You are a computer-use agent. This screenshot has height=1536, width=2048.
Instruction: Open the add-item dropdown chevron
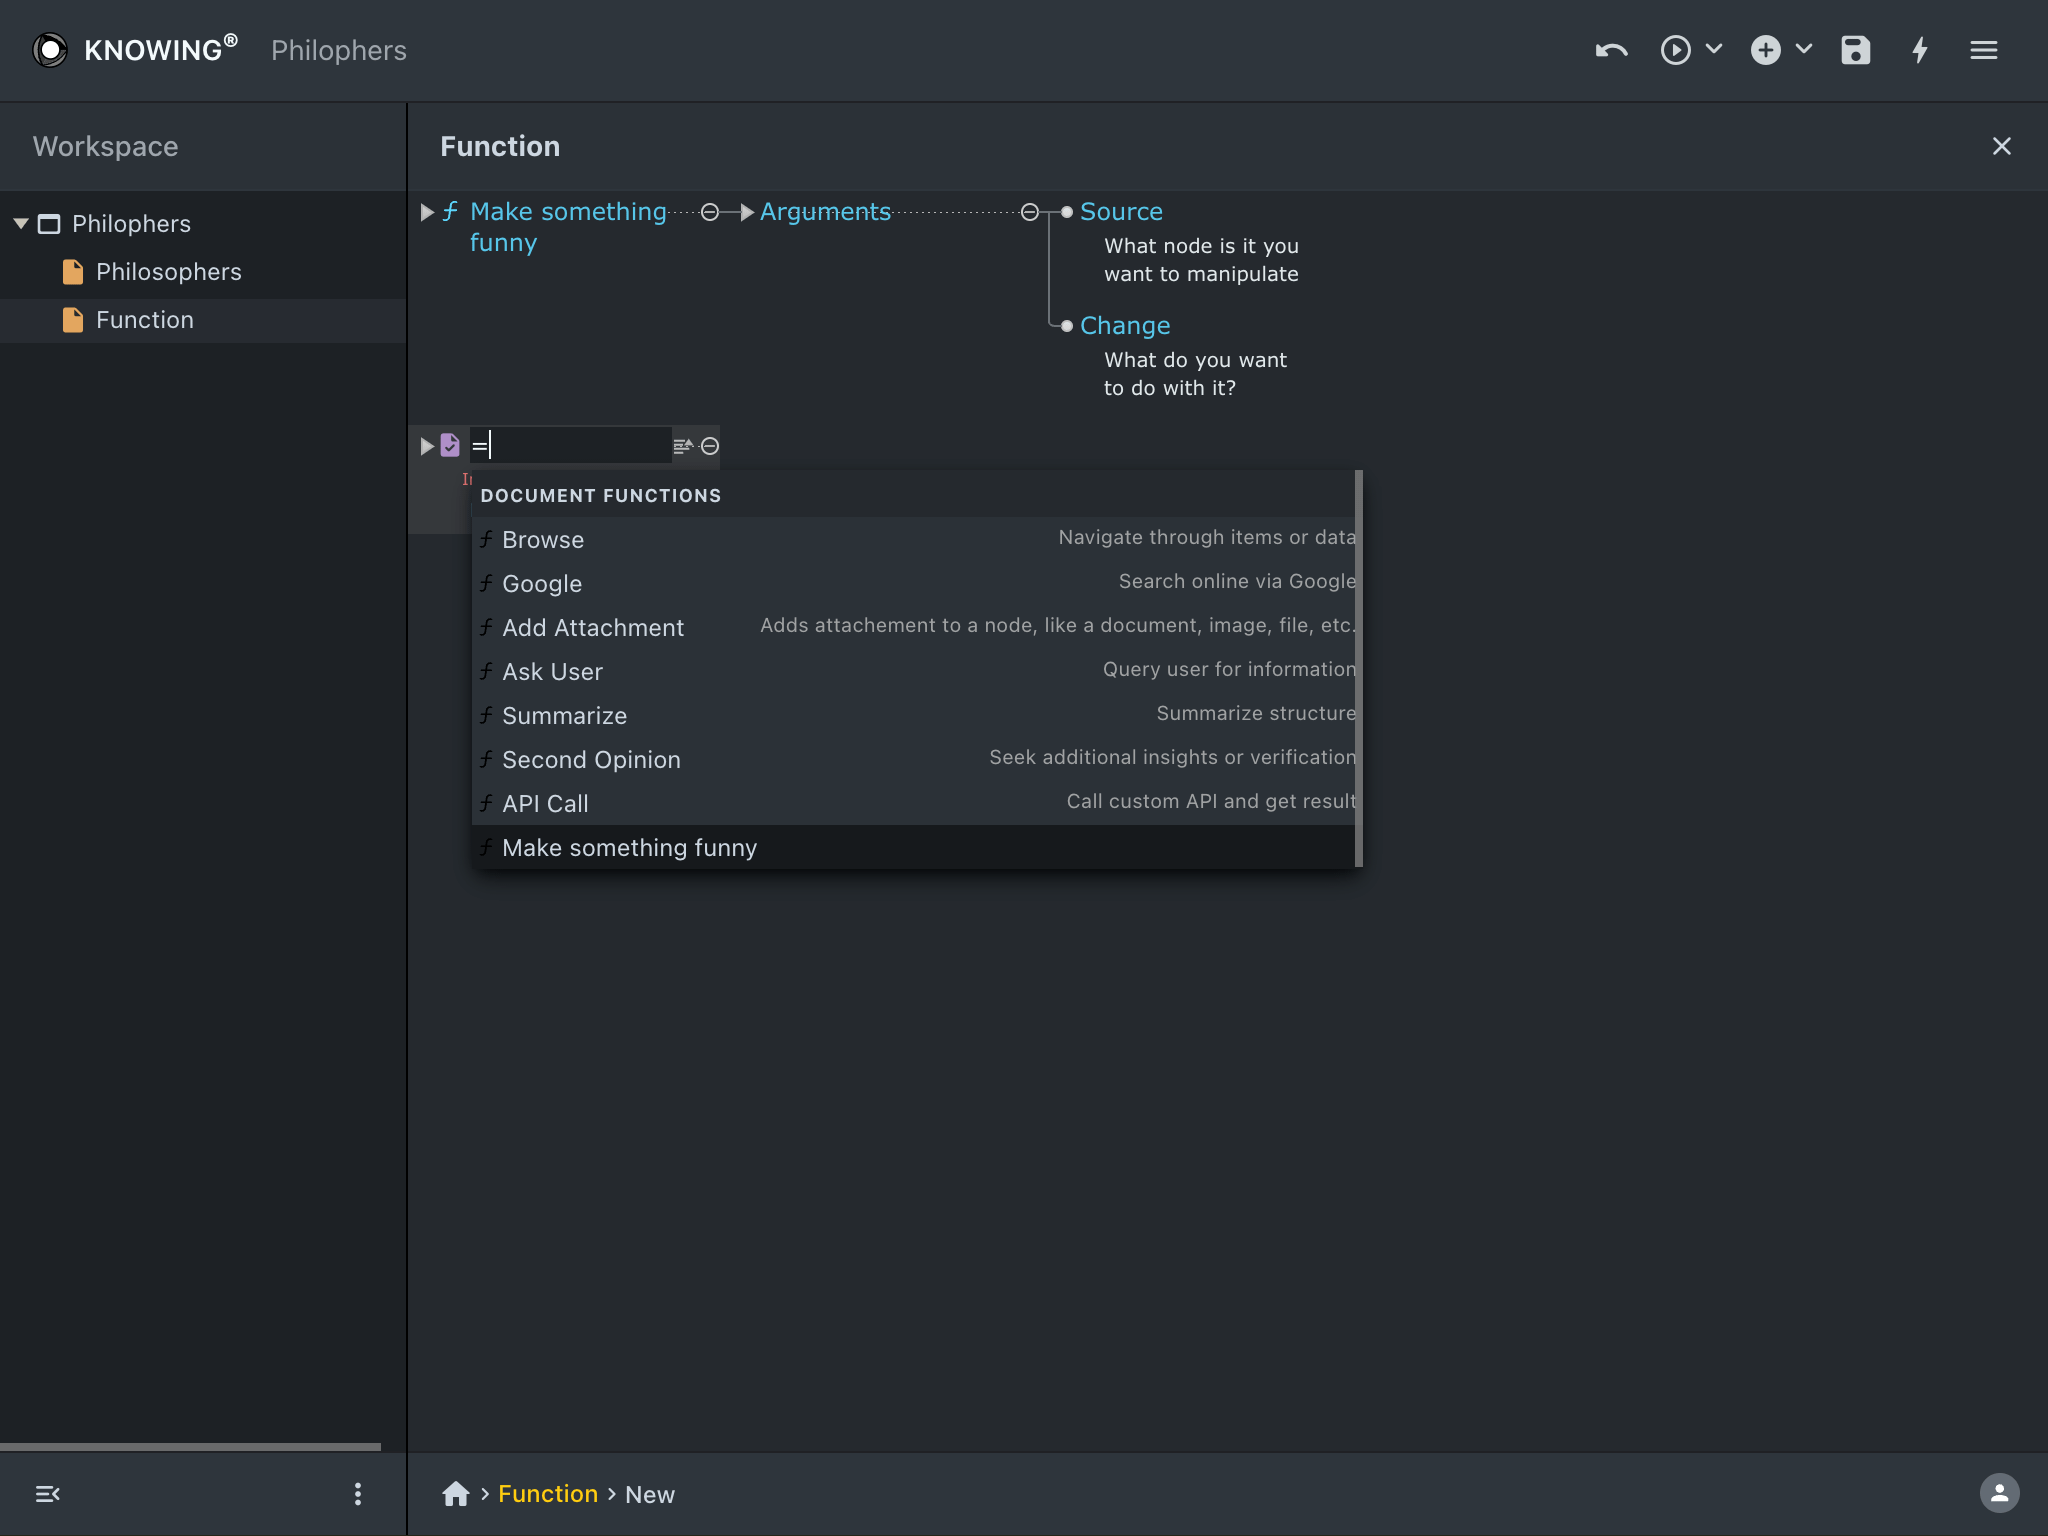coord(1805,50)
